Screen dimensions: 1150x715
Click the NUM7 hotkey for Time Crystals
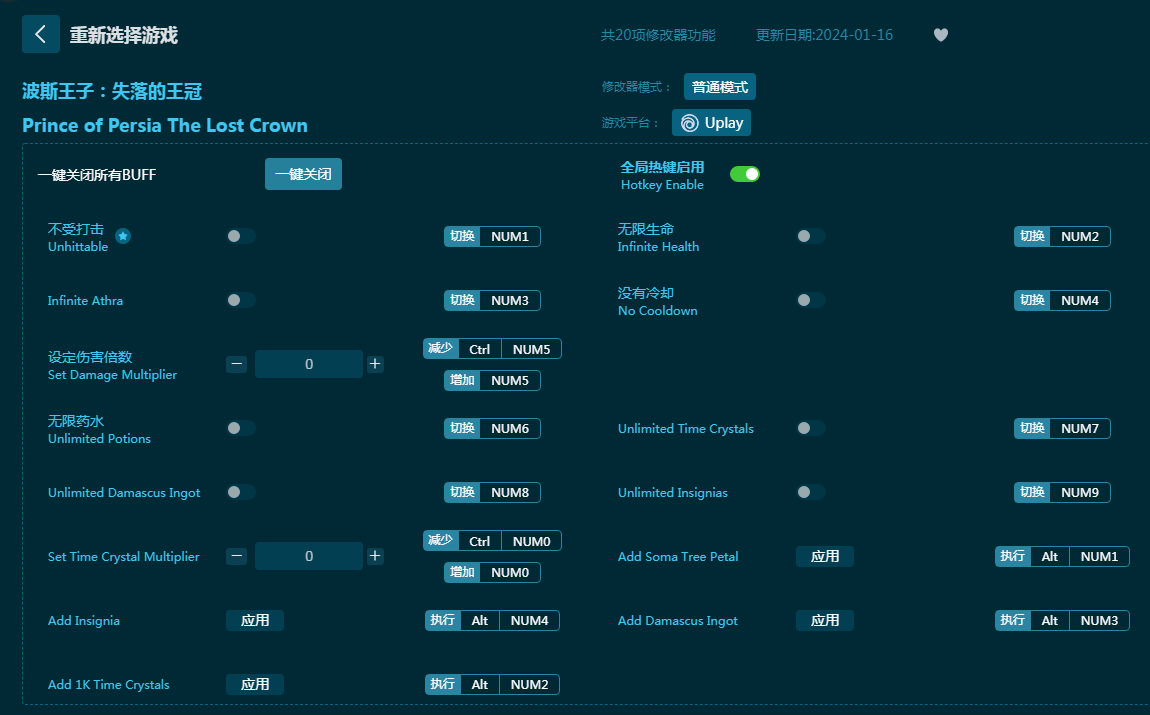pos(1062,428)
